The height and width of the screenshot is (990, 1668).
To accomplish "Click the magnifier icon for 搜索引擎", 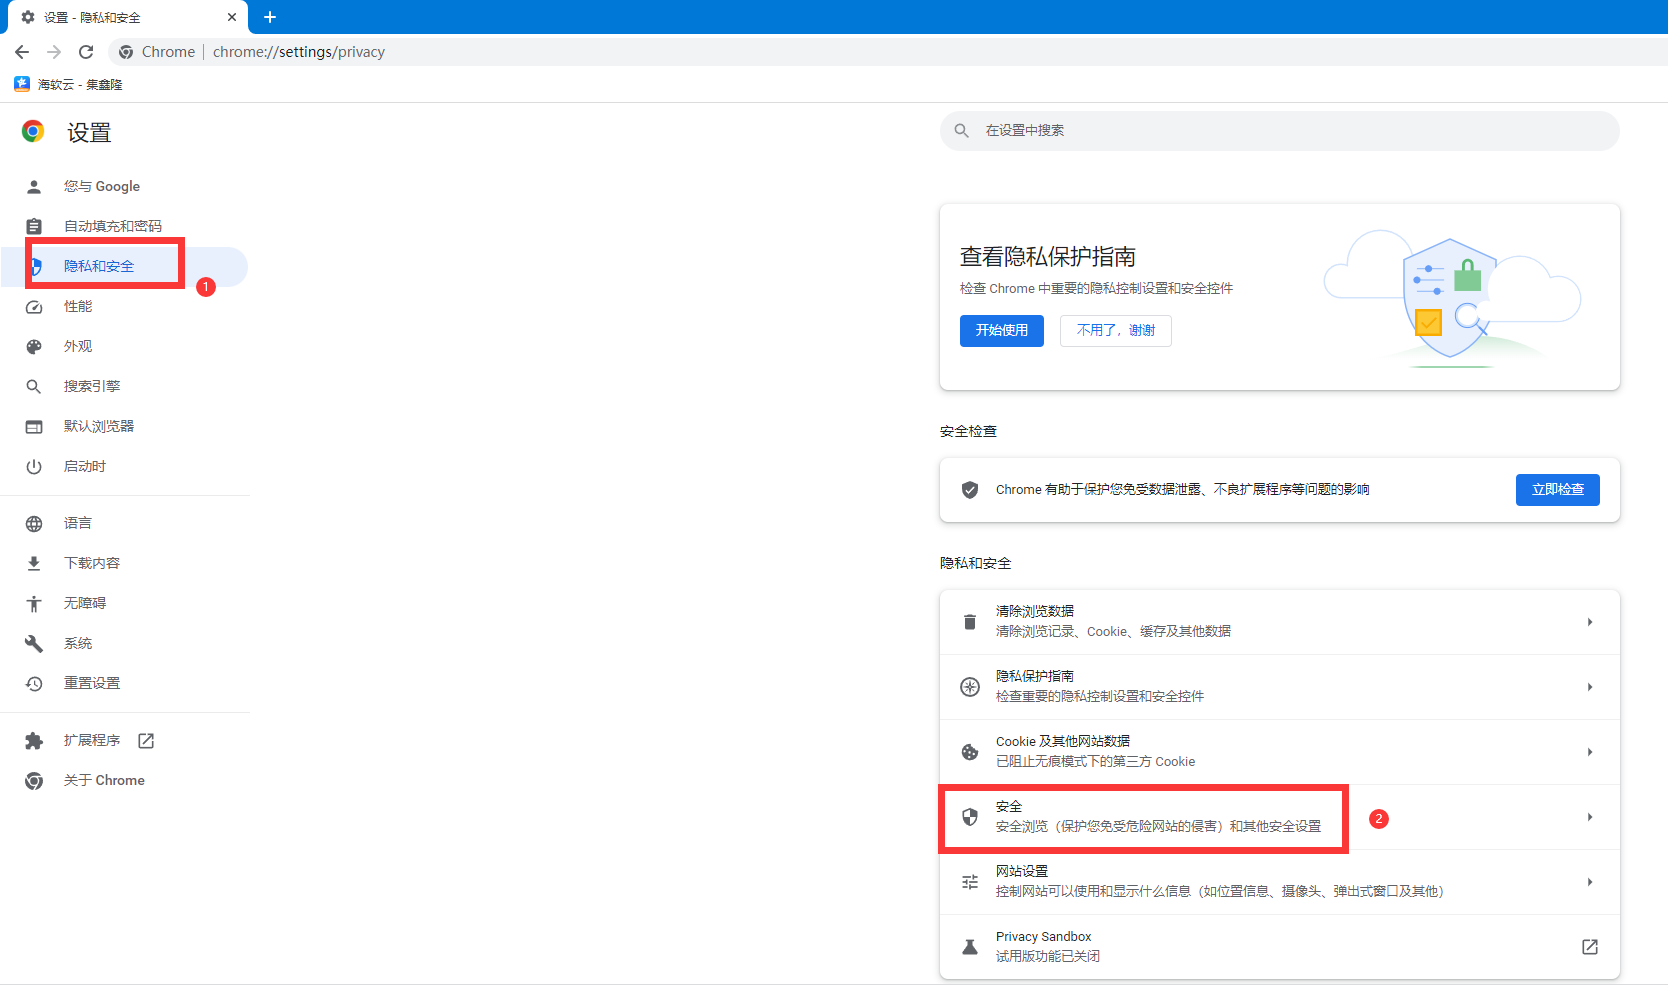I will click(34, 387).
